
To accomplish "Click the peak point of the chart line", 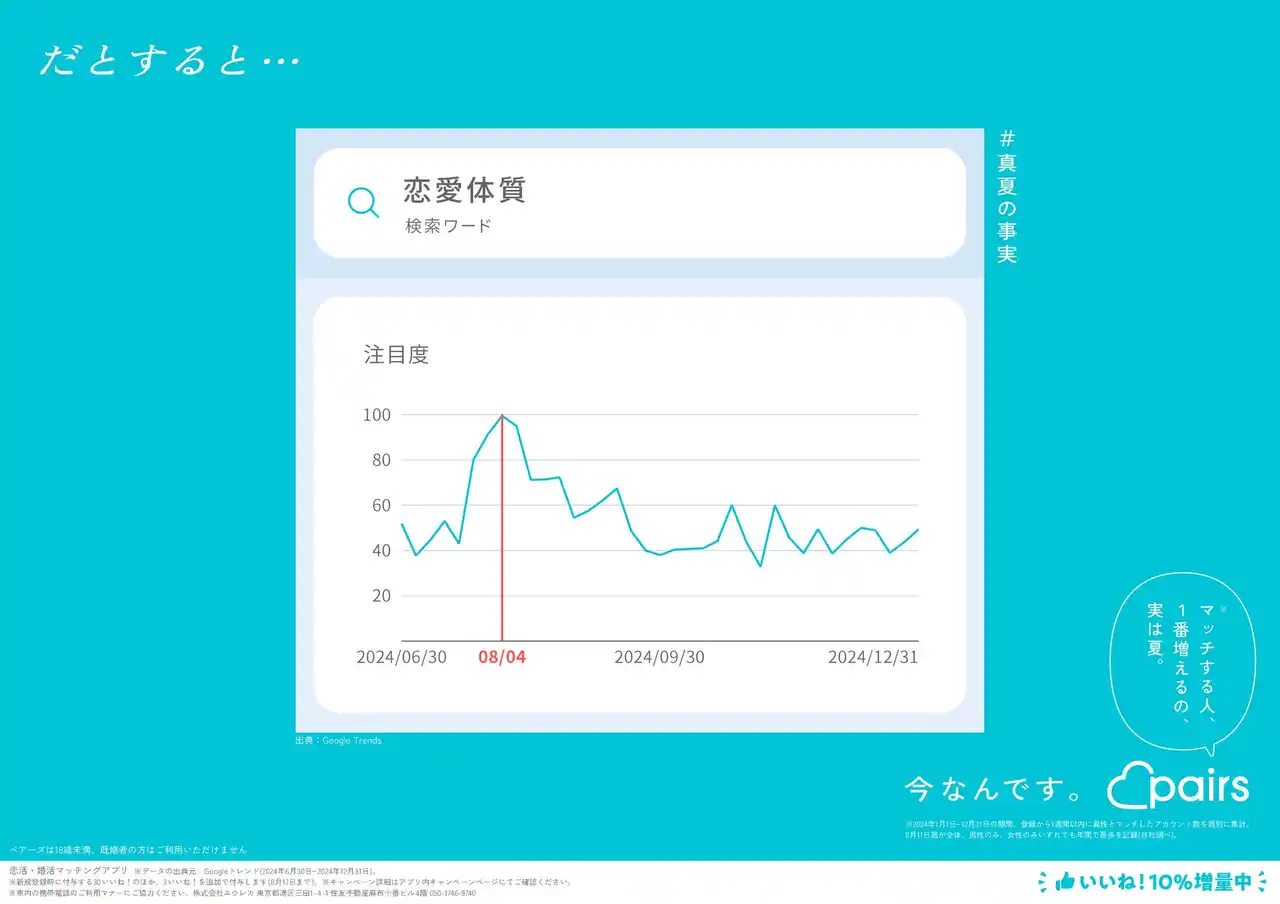I will [x=502, y=415].
